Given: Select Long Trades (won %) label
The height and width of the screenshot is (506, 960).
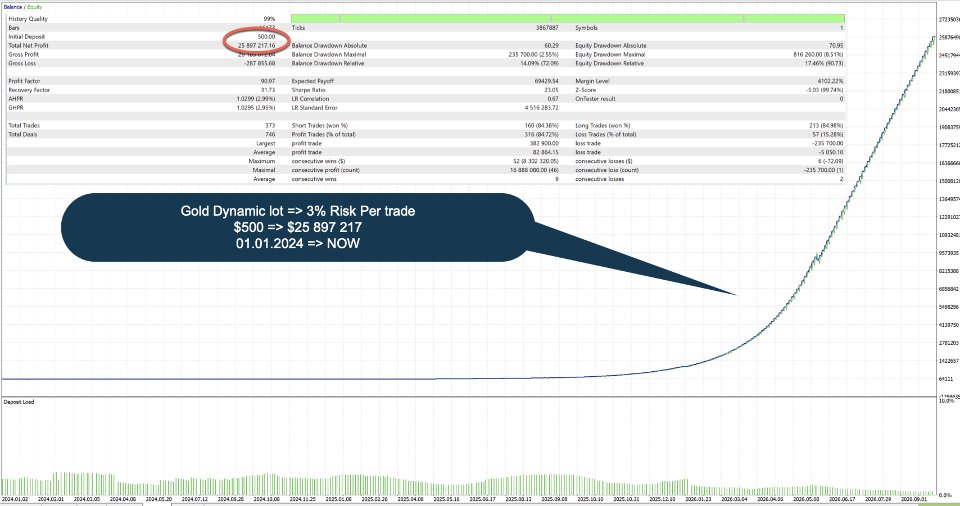Looking at the screenshot, I should click(x=602, y=126).
